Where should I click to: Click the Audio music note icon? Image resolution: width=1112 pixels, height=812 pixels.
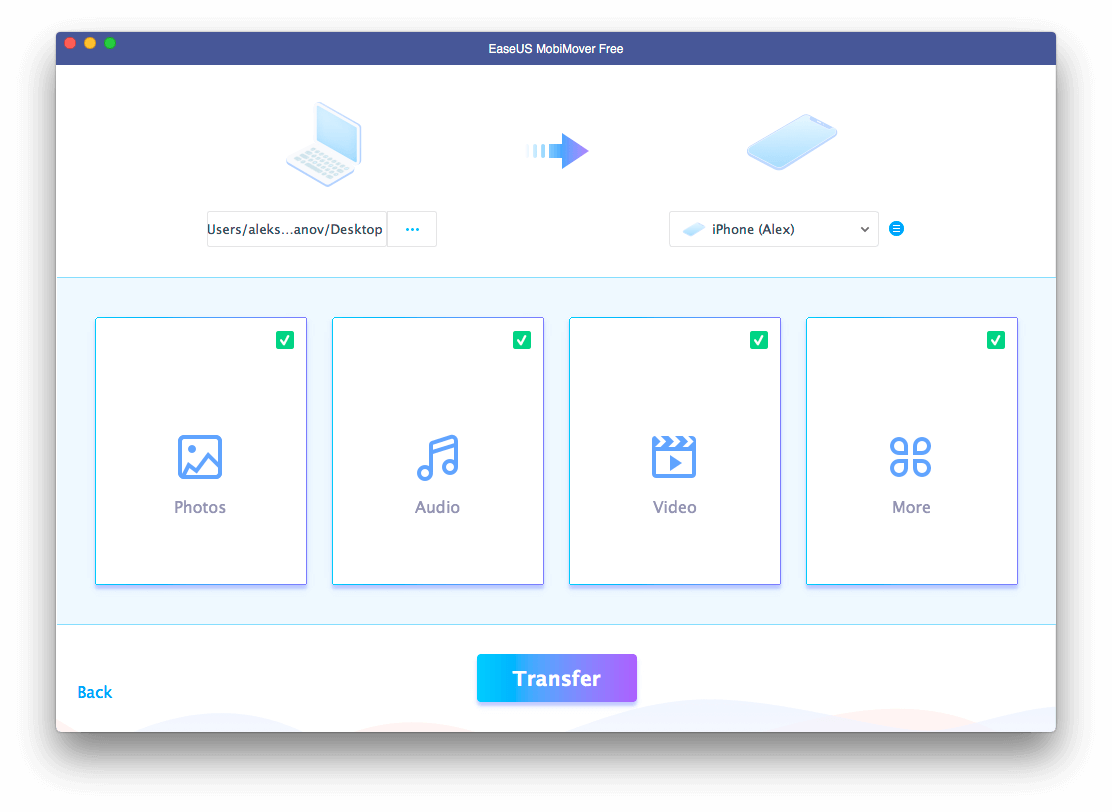coord(438,457)
